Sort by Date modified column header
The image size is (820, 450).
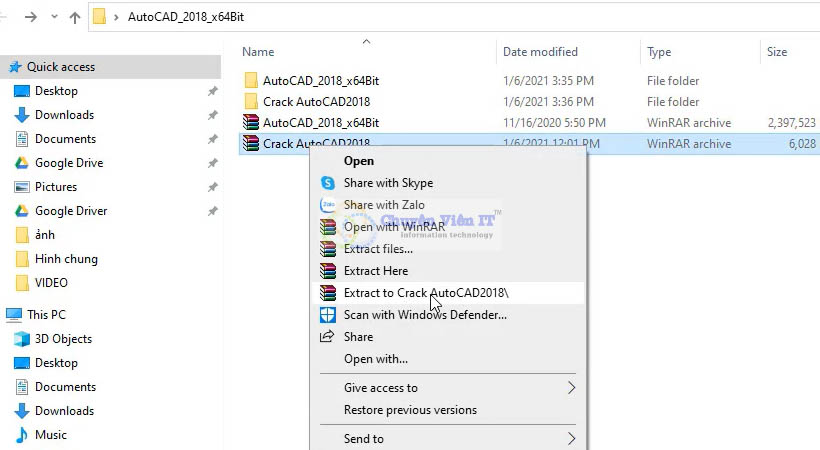[540, 52]
